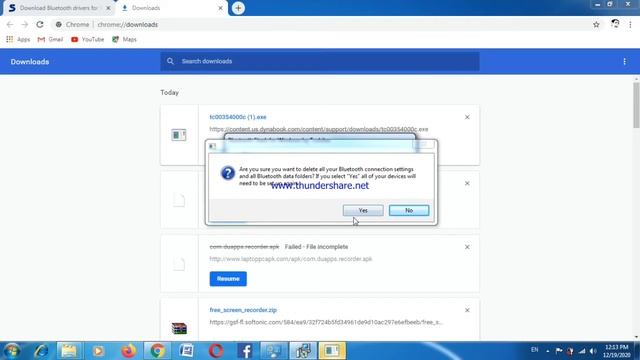Resume the com.duapps.recorder.apk download
640x360 pixels.
click(228, 279)
